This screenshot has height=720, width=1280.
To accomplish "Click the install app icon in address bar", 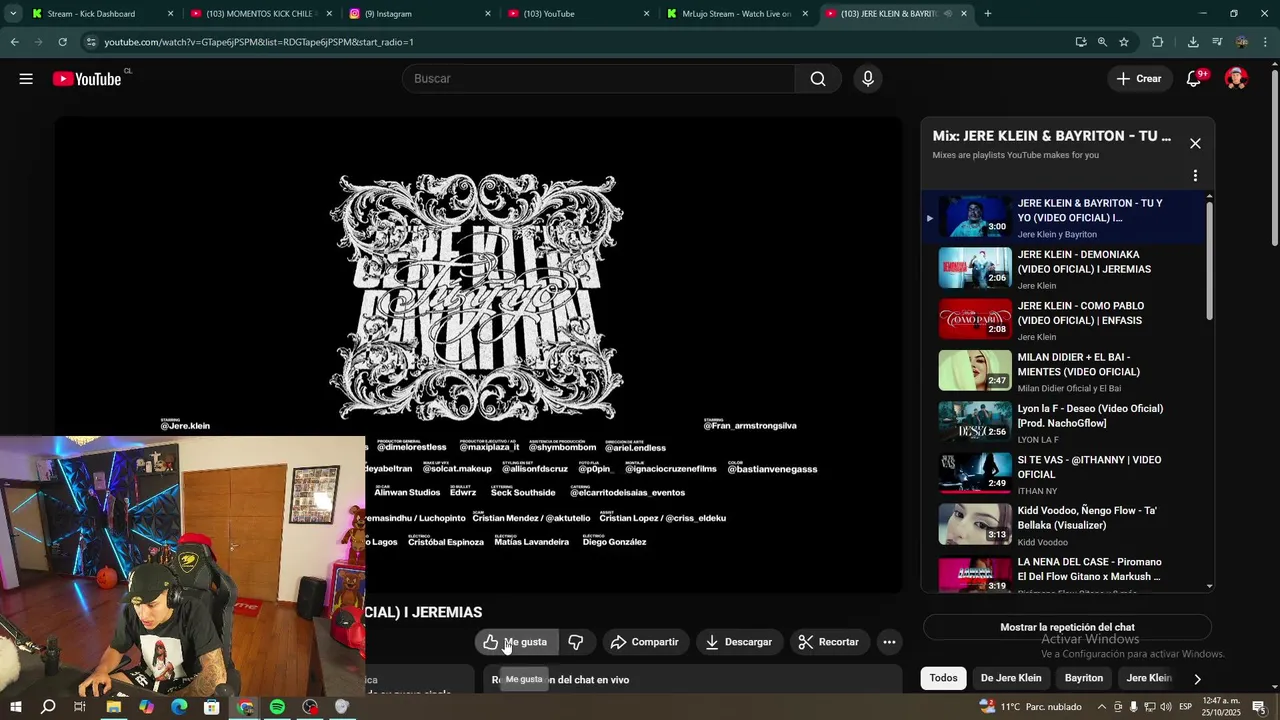I will 1081,42.
